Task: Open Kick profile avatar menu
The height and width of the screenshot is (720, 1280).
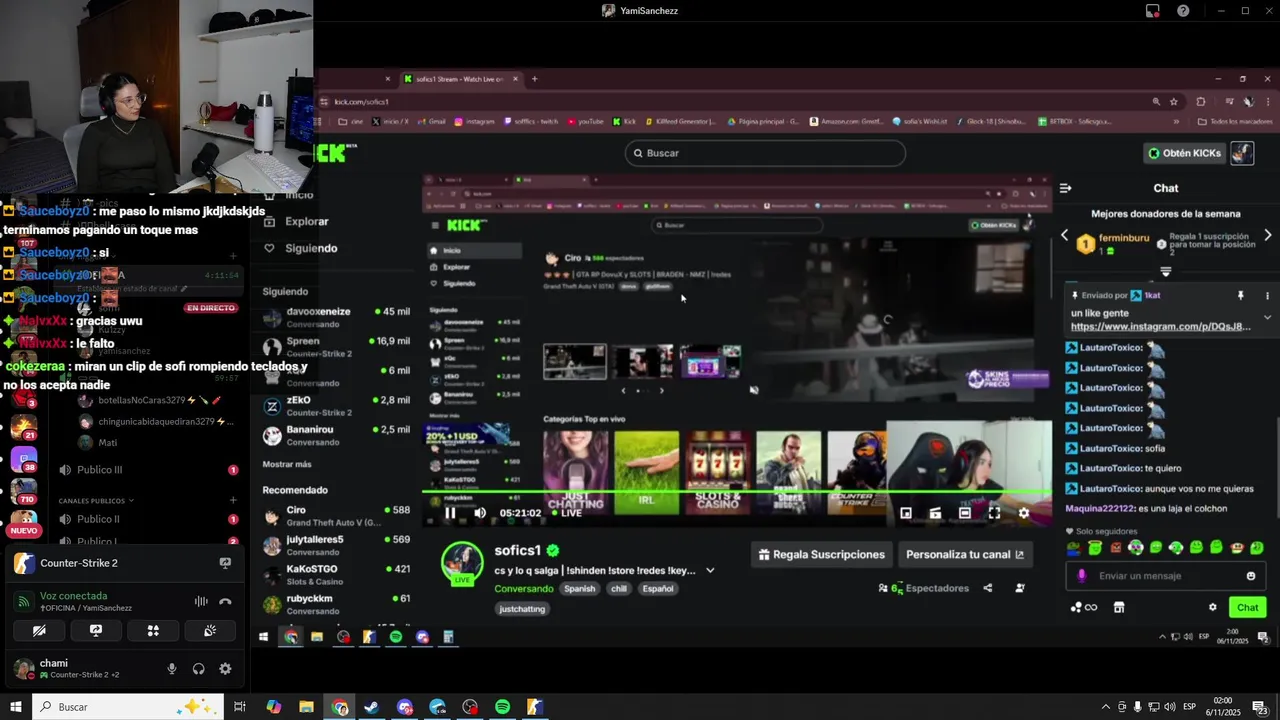Action: click(1242, 153)
